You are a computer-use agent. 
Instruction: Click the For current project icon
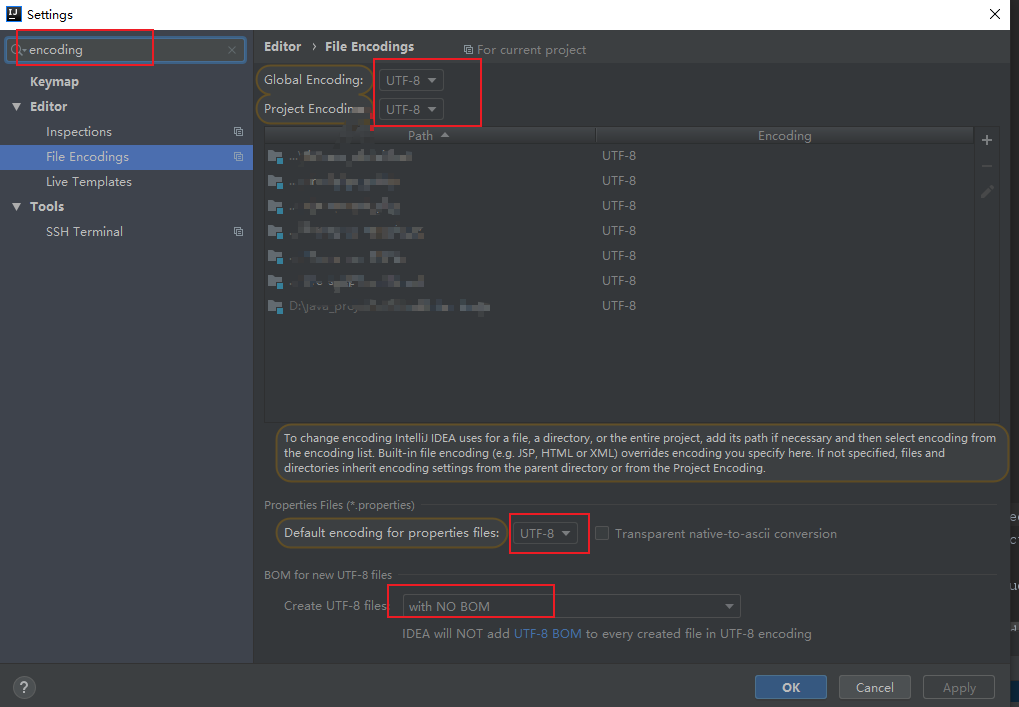pyautogui.click(x=468, y=50)
